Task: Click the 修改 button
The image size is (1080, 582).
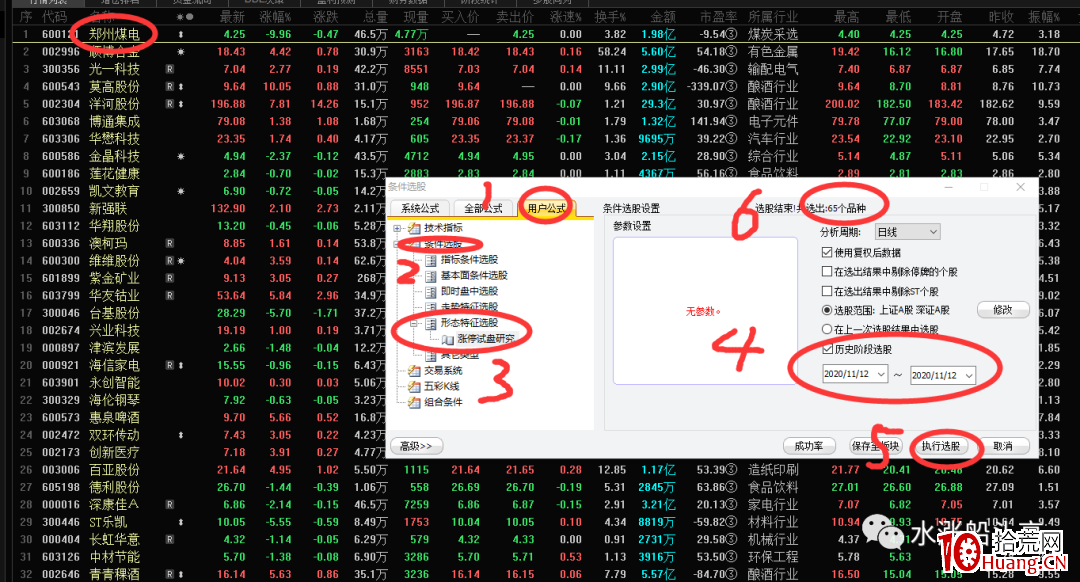Action: (x=1003, y=311)
